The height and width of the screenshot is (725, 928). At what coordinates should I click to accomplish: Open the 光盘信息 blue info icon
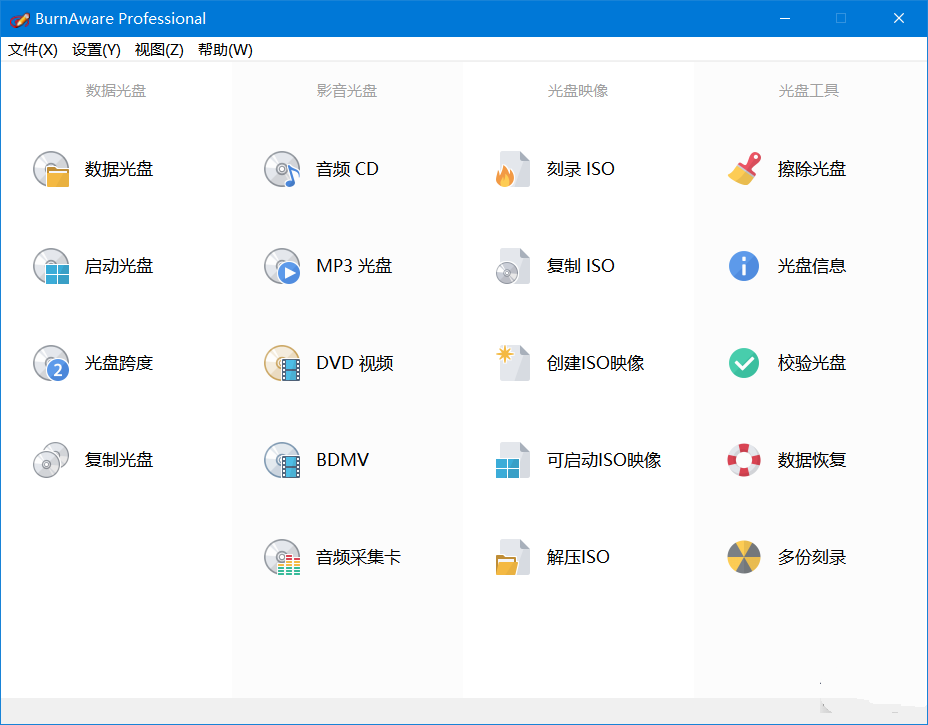744,266
